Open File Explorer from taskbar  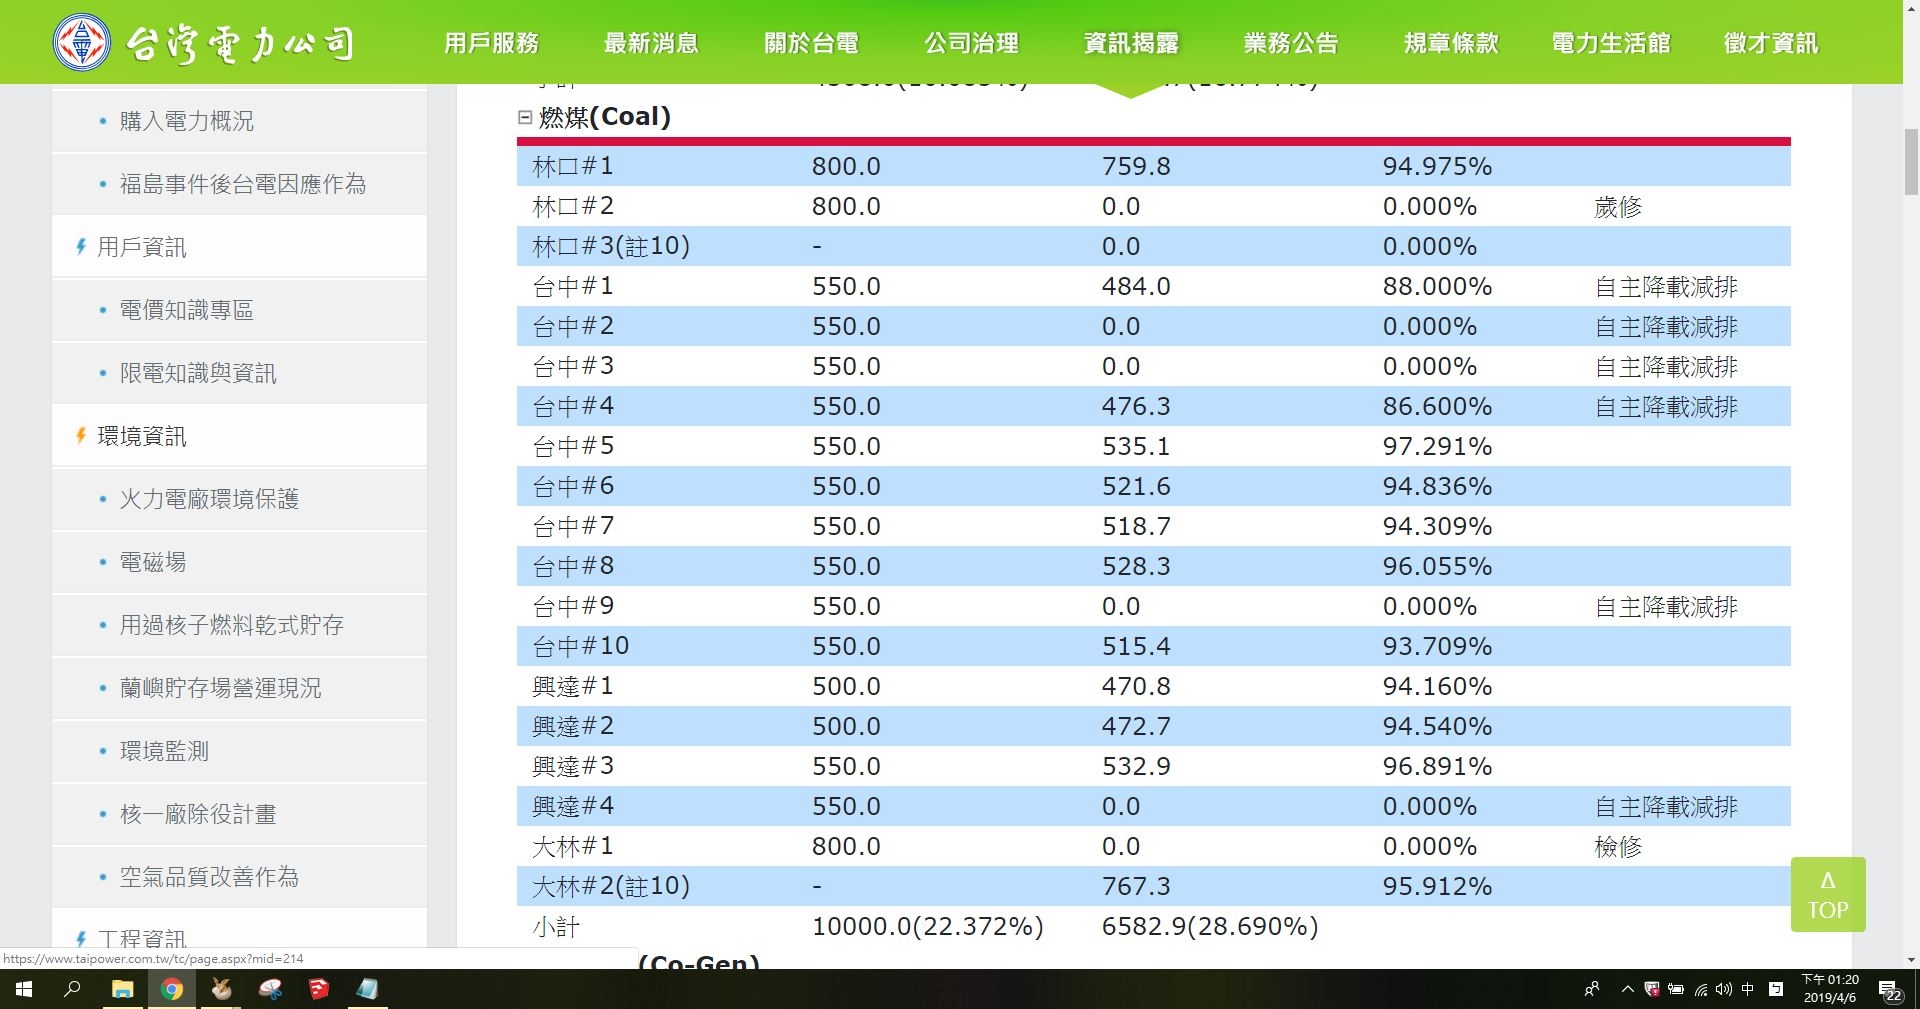coord(122,989)
